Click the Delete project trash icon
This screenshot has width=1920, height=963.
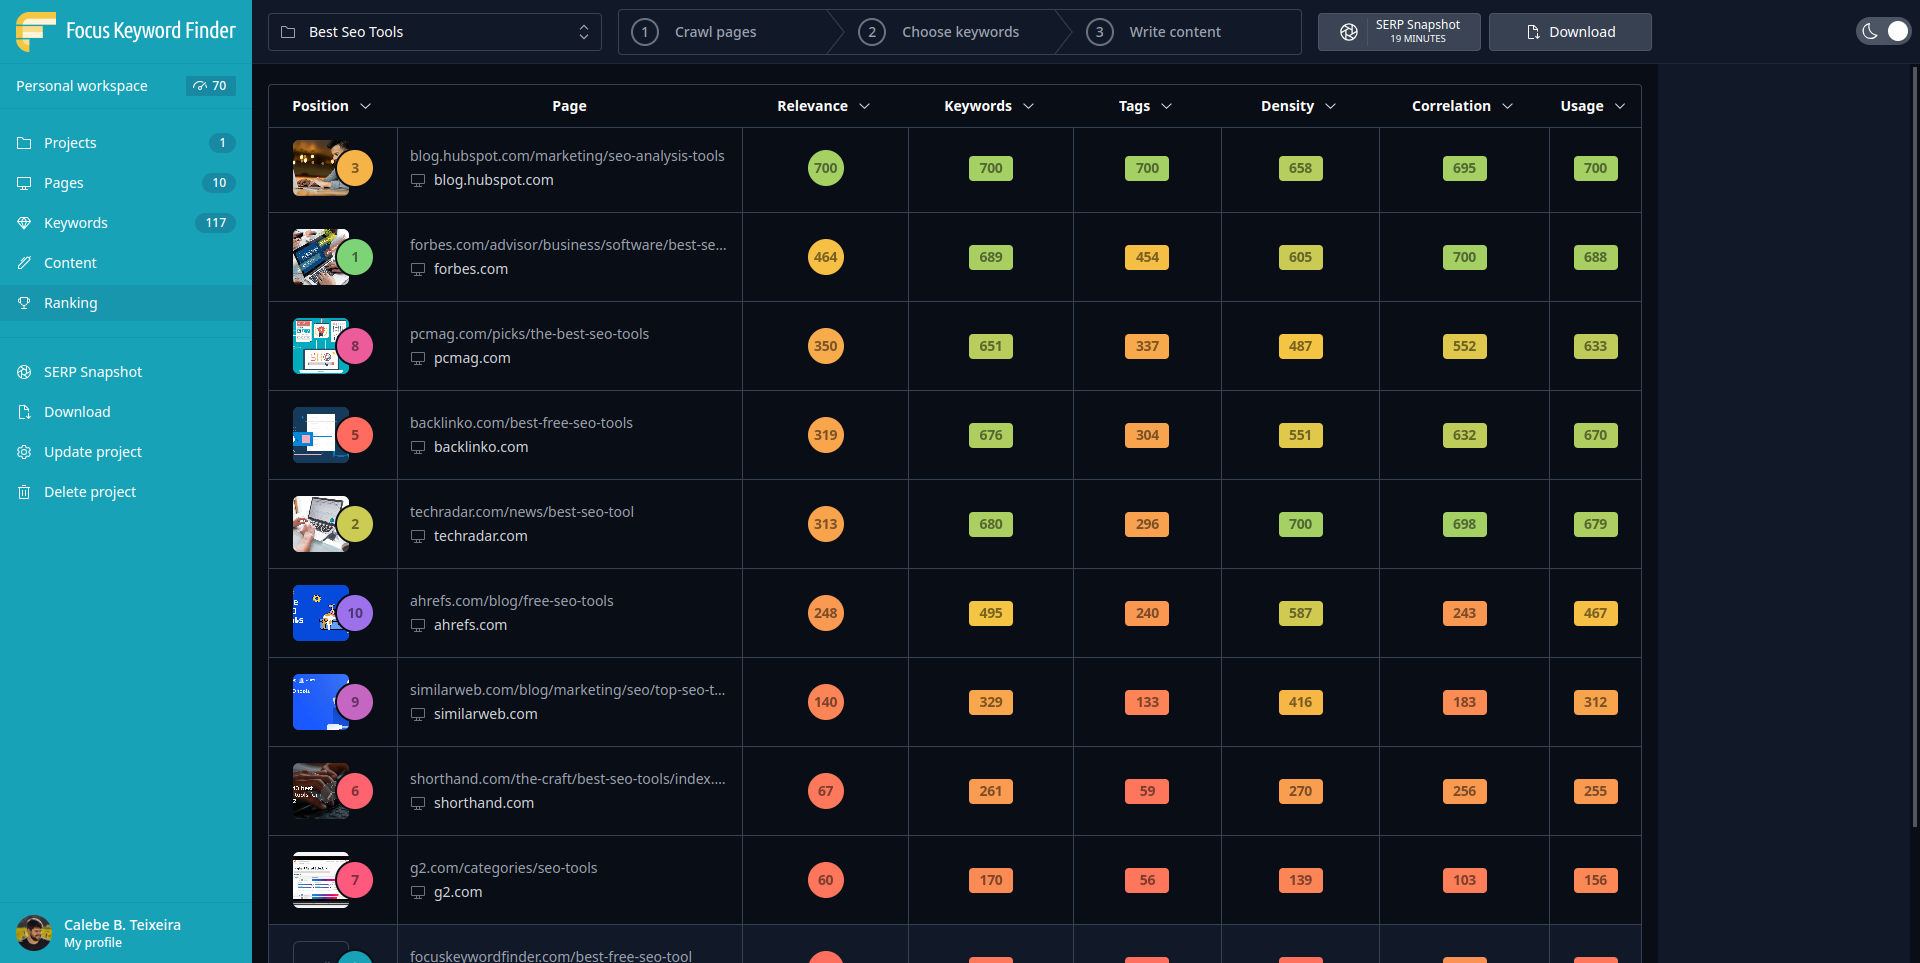24,492
